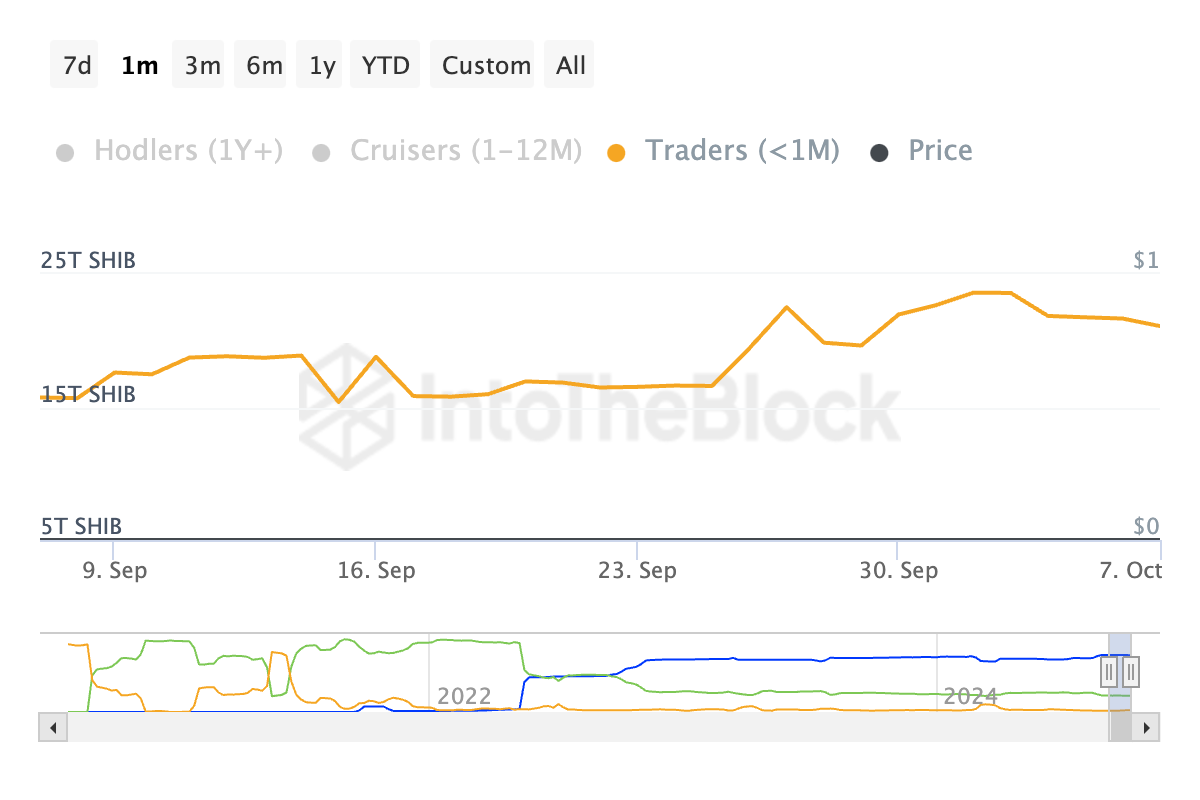Click the dark Price legend dot
This screenshot has width=1200, height=800.
click(880, 153)
